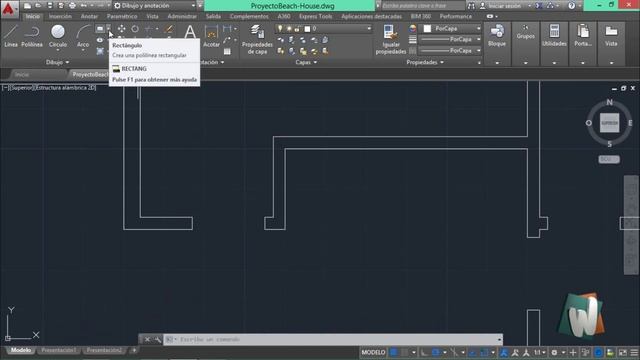
Task: Expand the Capas panel
Action: 306,62
